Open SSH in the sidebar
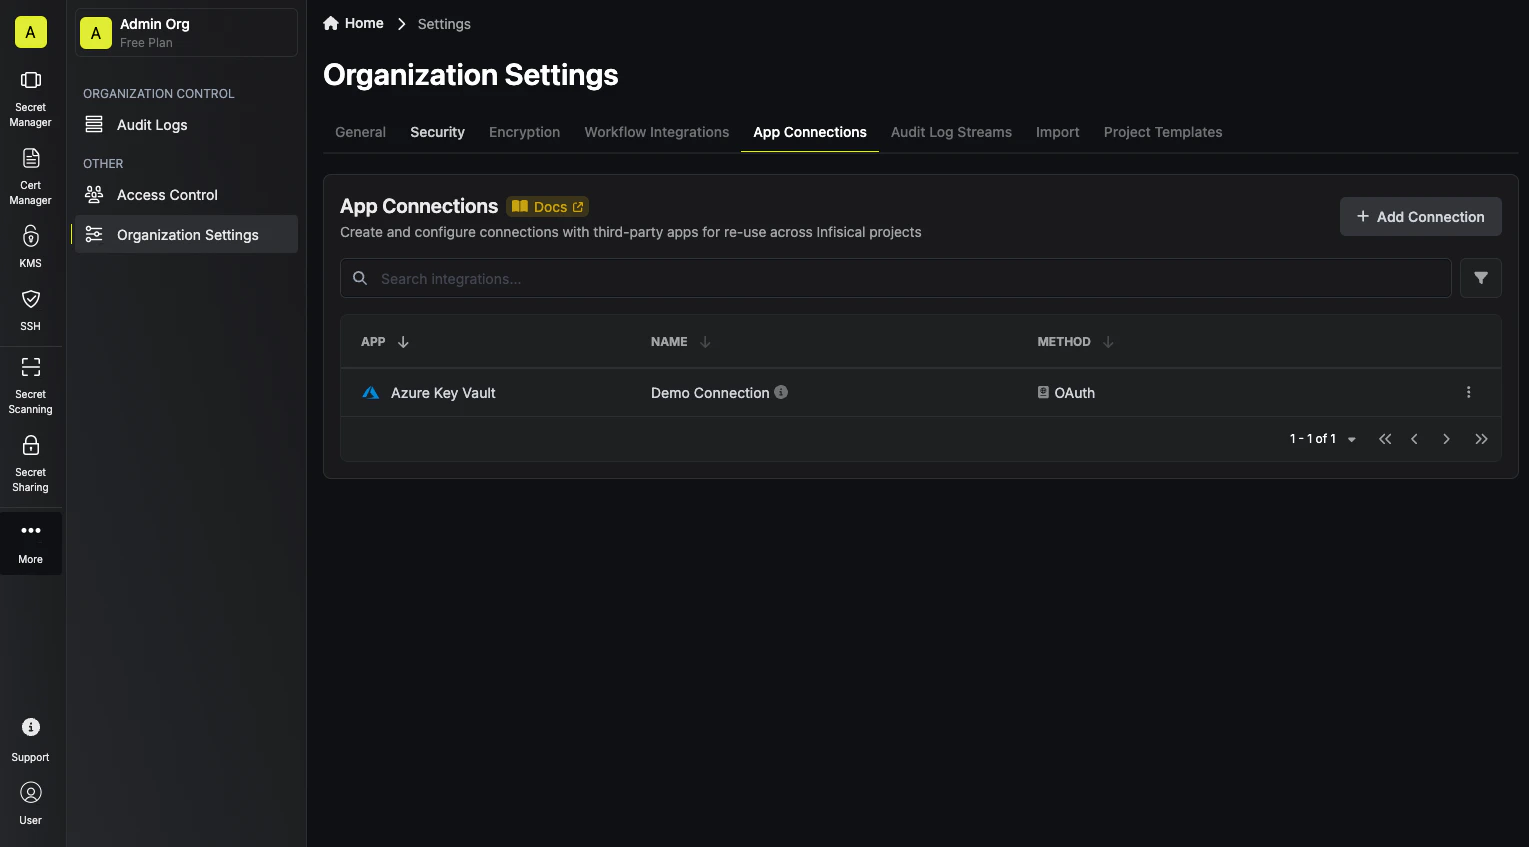 [31, 310]
